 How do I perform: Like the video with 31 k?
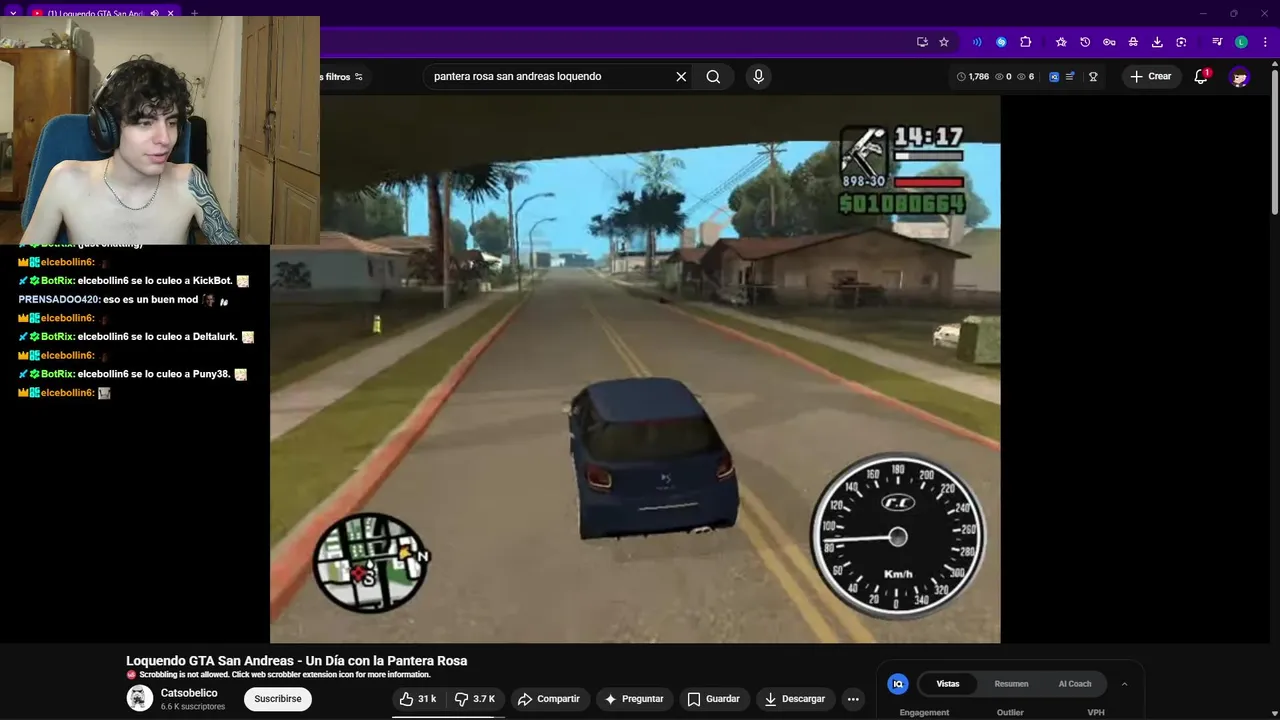[418, 699]
